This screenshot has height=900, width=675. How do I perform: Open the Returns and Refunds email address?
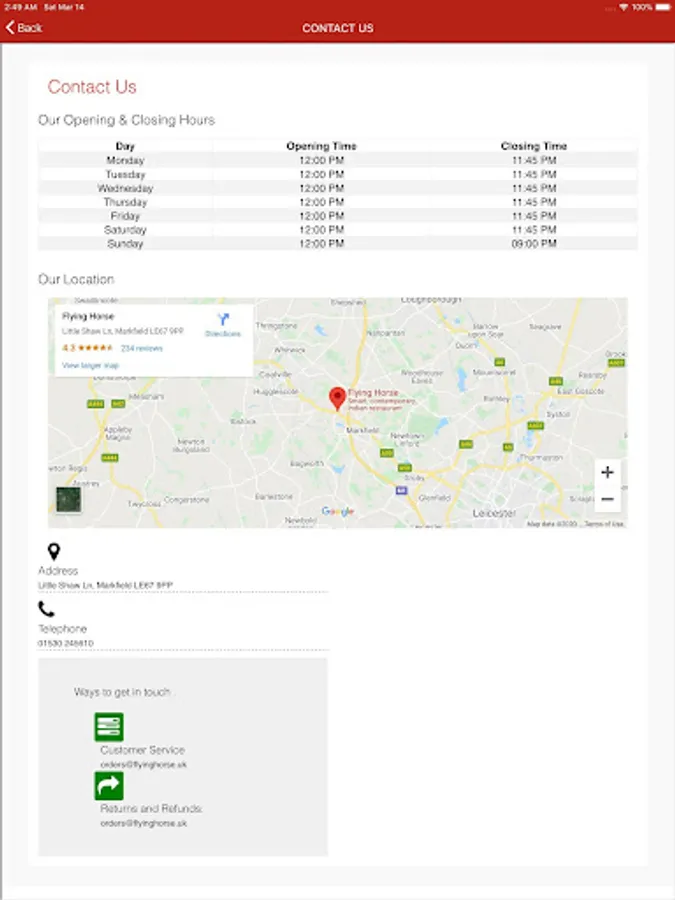(143, 823)
